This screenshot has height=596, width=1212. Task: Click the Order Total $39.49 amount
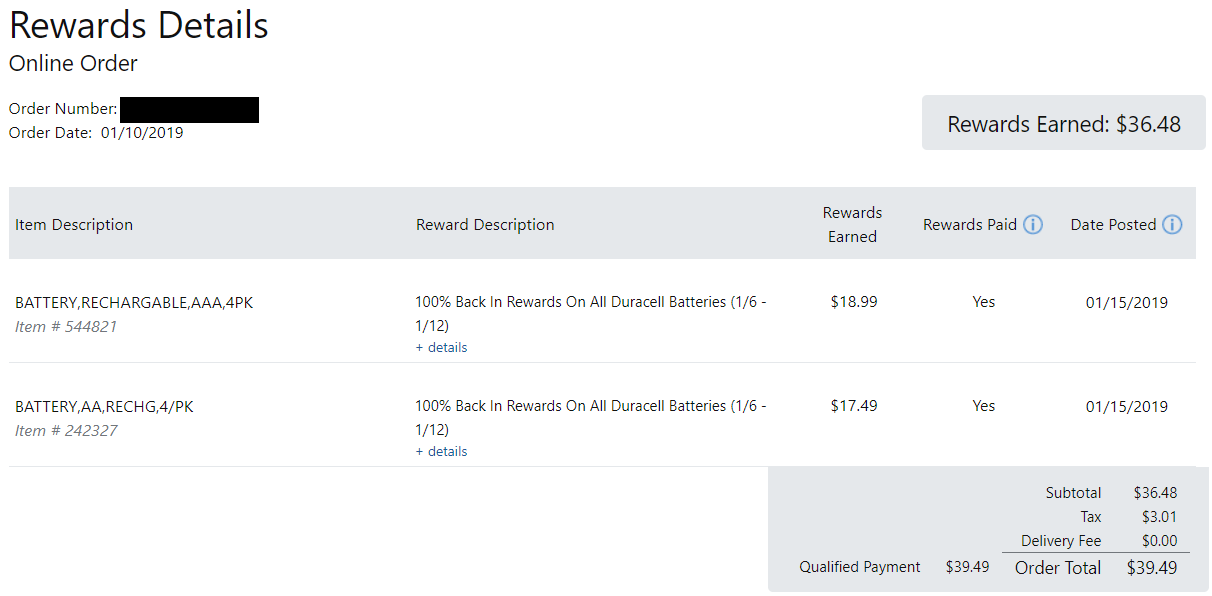click(1151, 568)
